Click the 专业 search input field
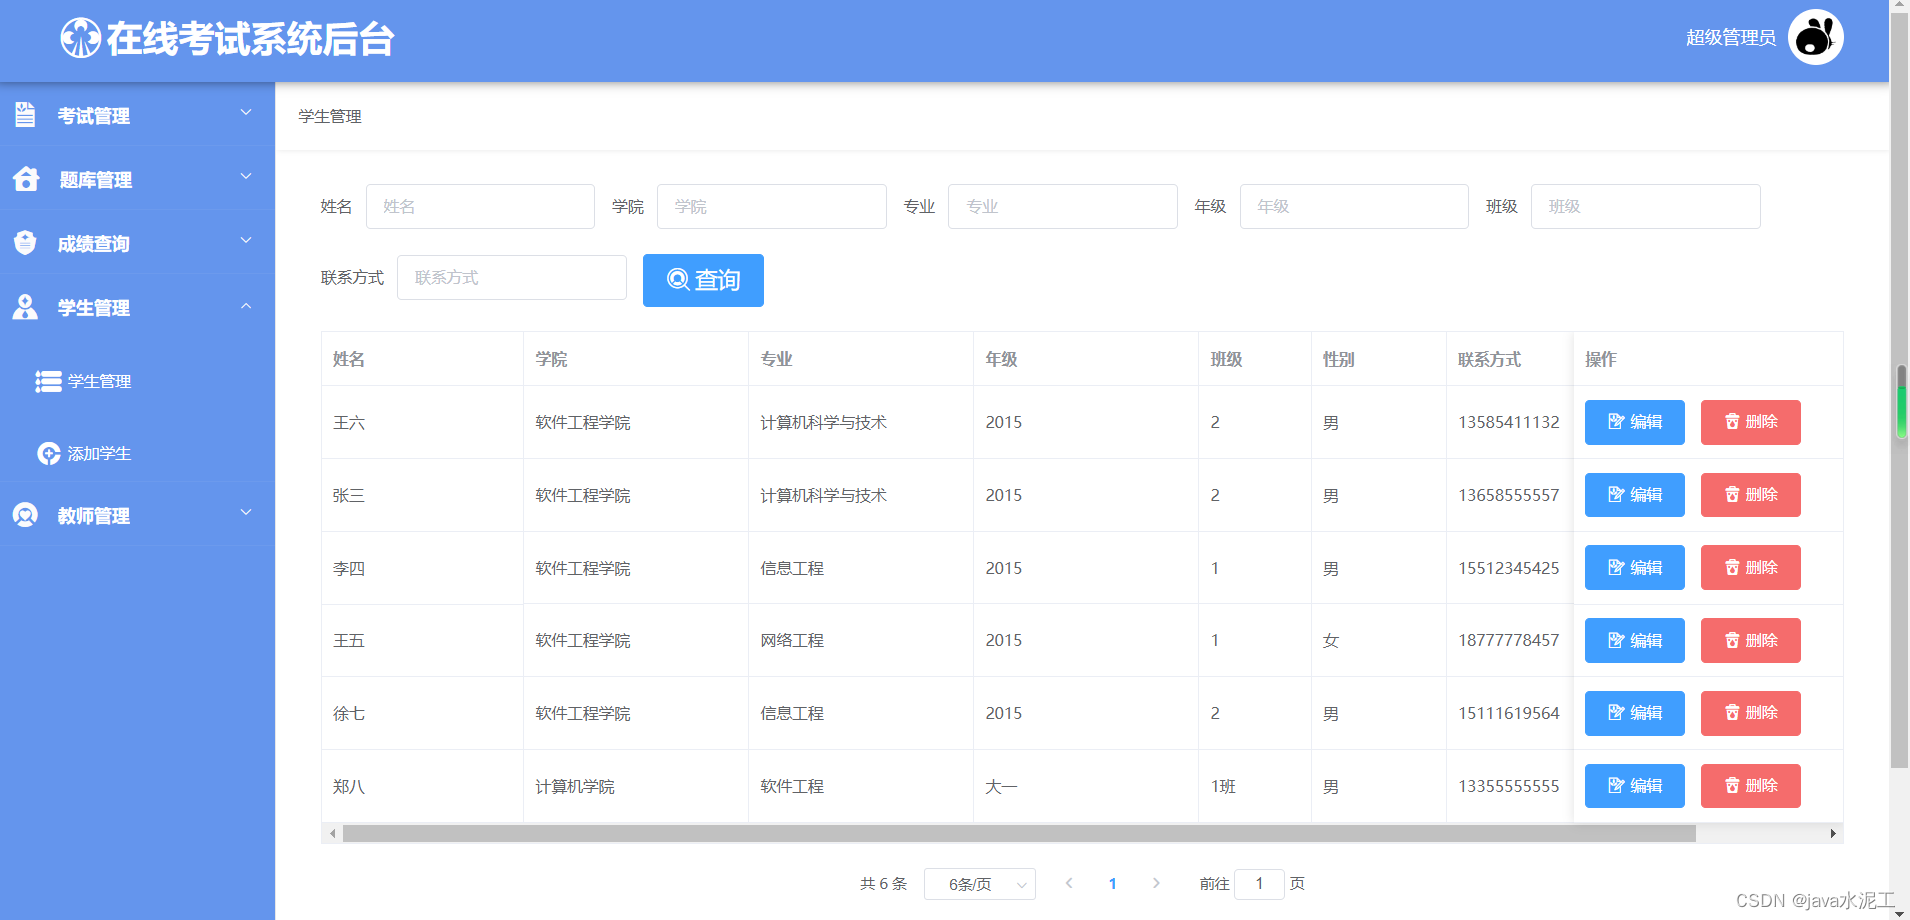 (x=1062, y=206)
